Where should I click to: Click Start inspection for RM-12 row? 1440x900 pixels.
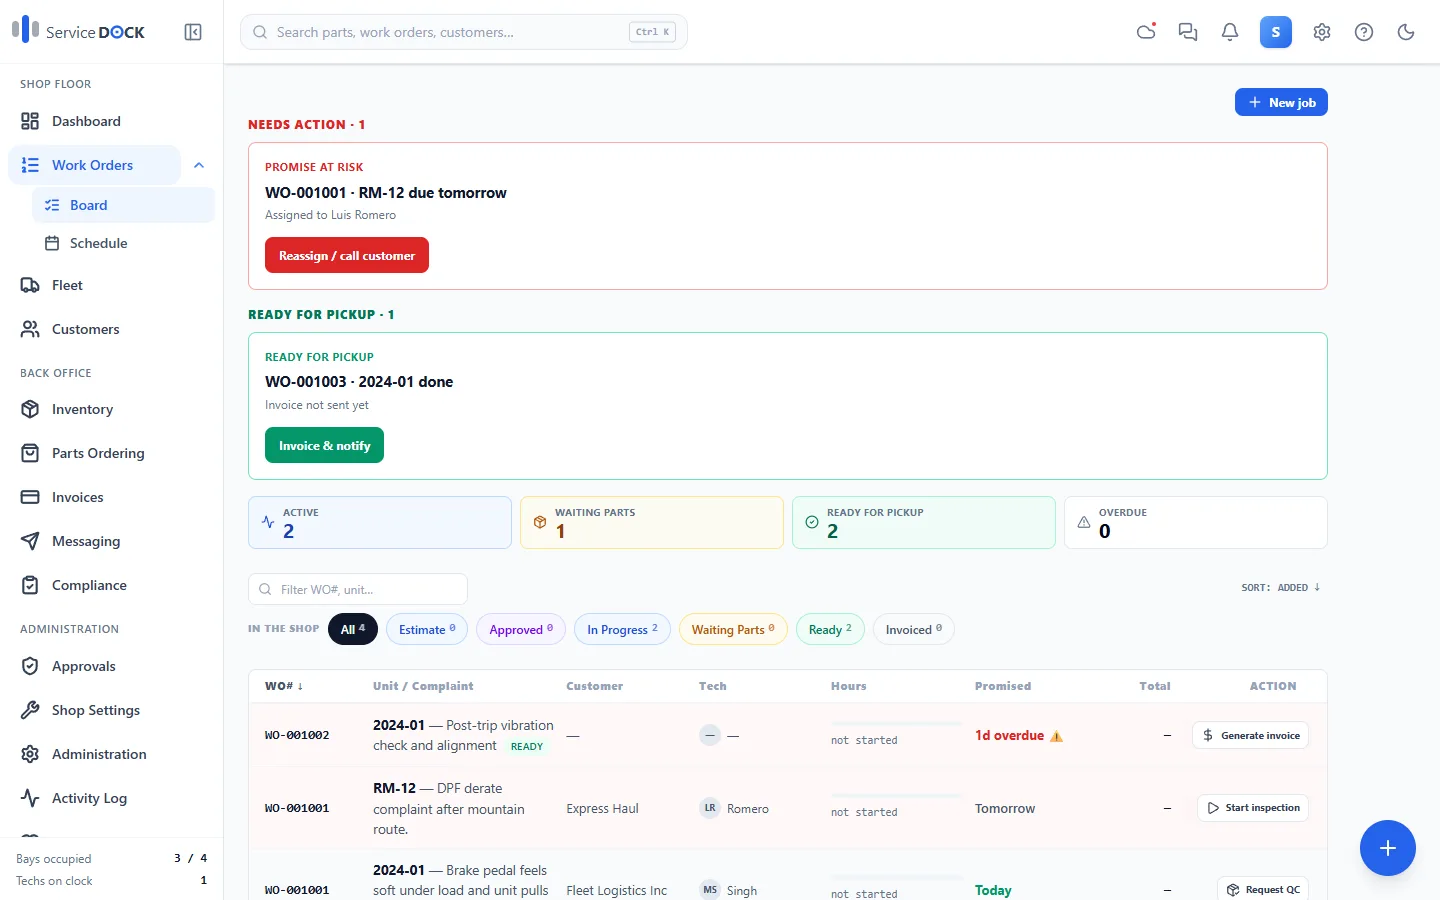coord(1253,808)
